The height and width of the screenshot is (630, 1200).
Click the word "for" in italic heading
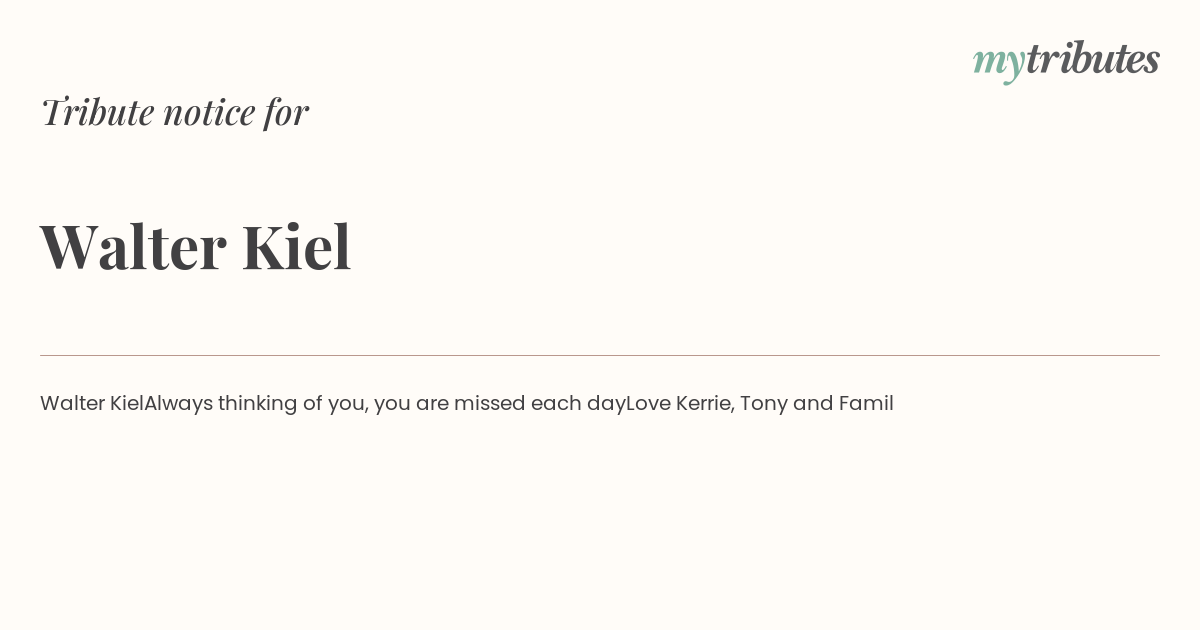(x=287, y=112)
